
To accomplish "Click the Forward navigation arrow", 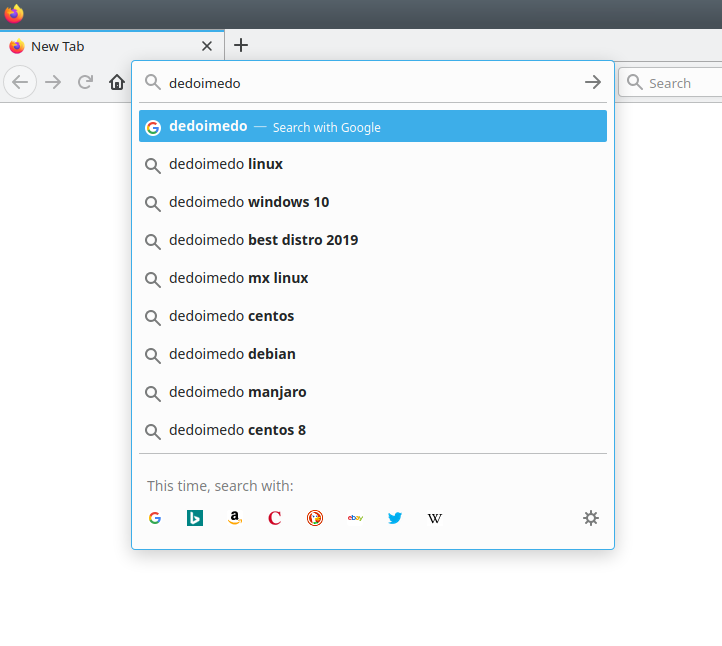I will (x=53, y=82).
